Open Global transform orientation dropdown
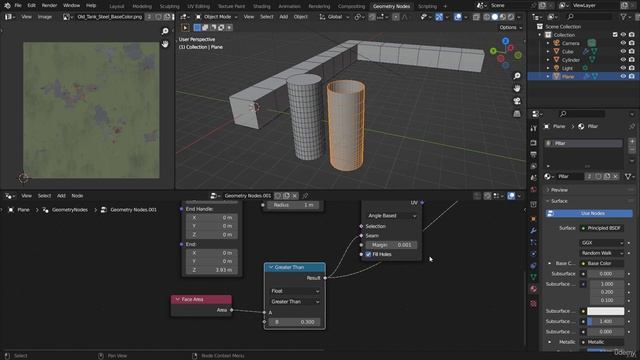 tap(334, 17)
